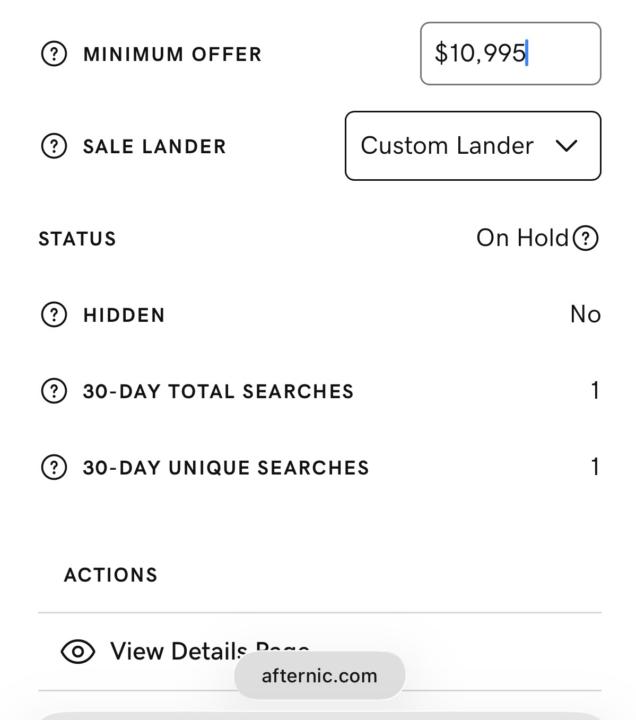Click the On Hold status text
This screenshot has height=720, width=636.
tap(521, 238)
